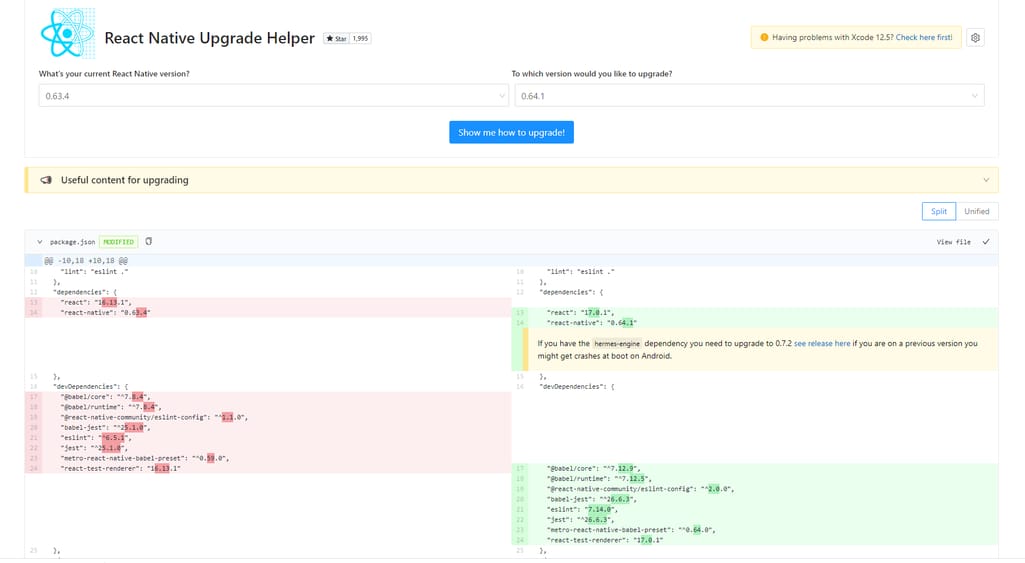Click the 1,995 star count
Image resolution: width=1025 pixels, height=563 pixels.
point(360,39)
